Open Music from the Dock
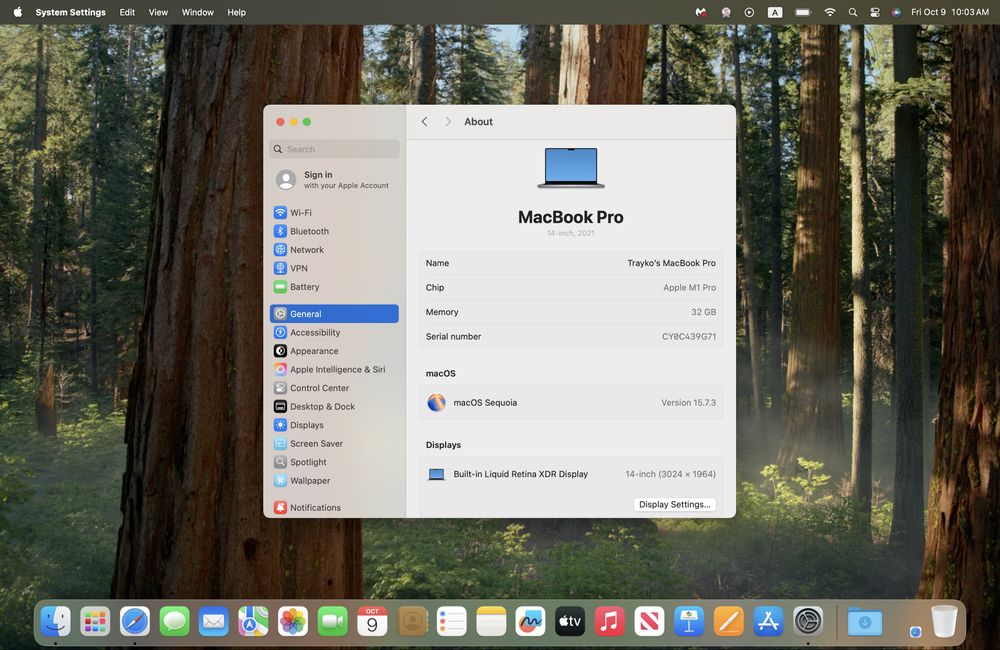1000x650 pixels. click(610, 621)
